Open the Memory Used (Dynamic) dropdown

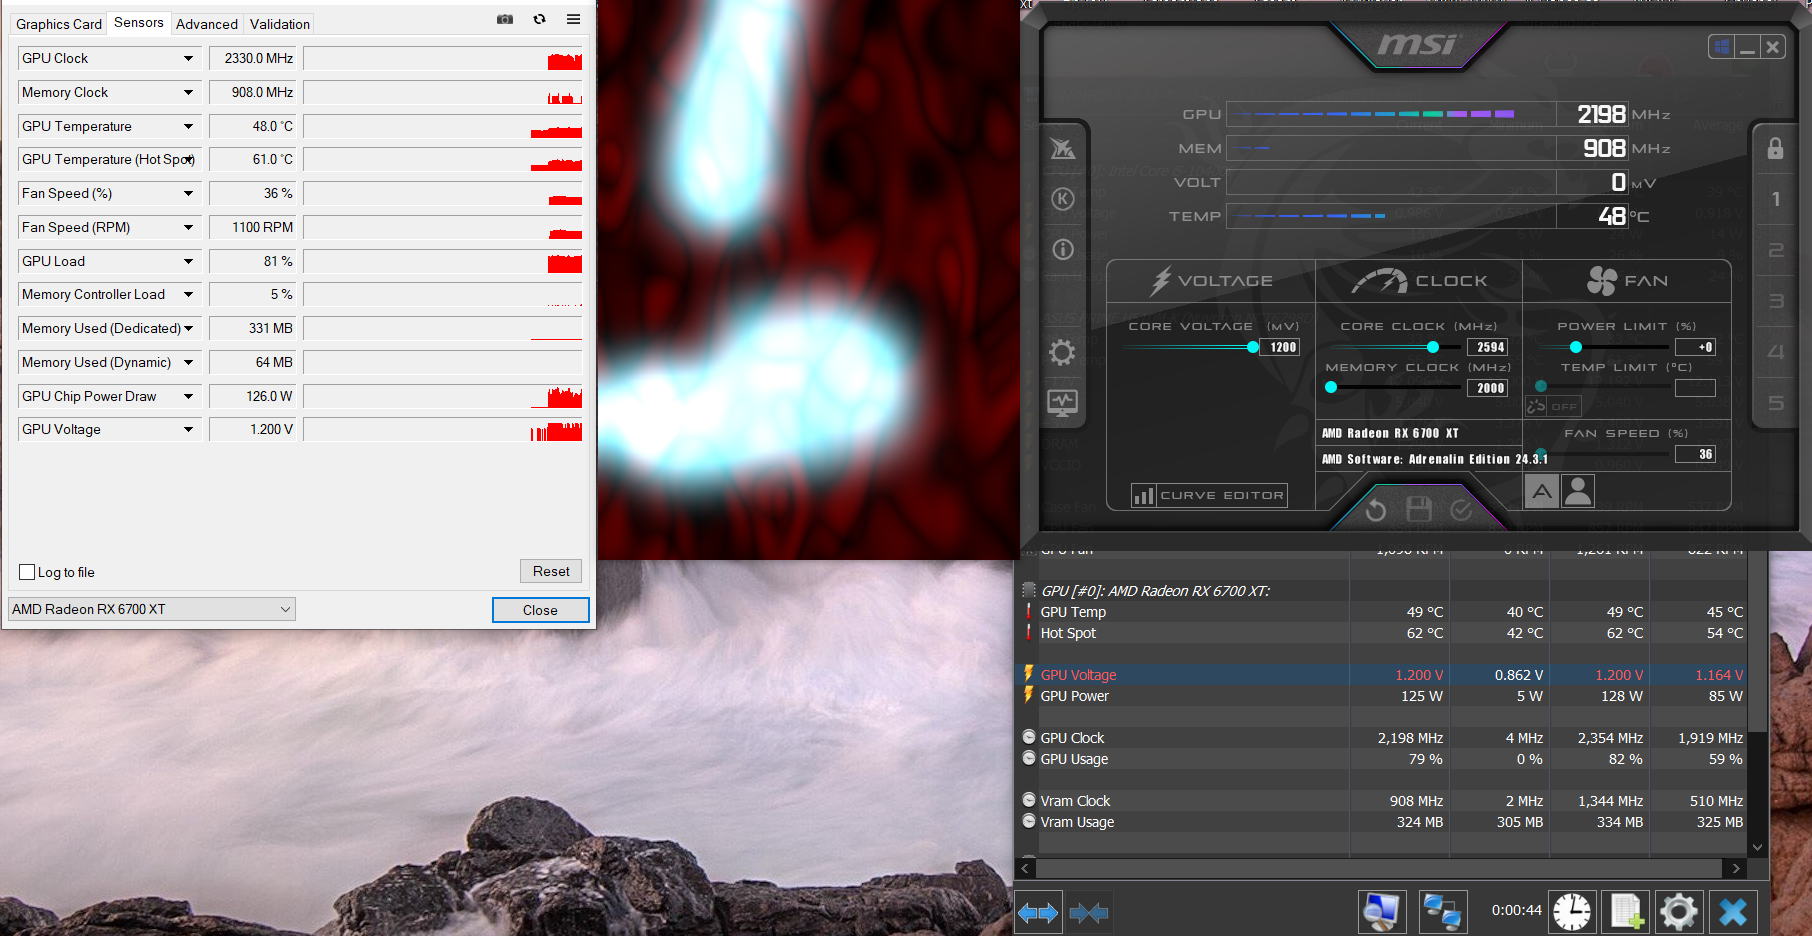tap(188, 363)
